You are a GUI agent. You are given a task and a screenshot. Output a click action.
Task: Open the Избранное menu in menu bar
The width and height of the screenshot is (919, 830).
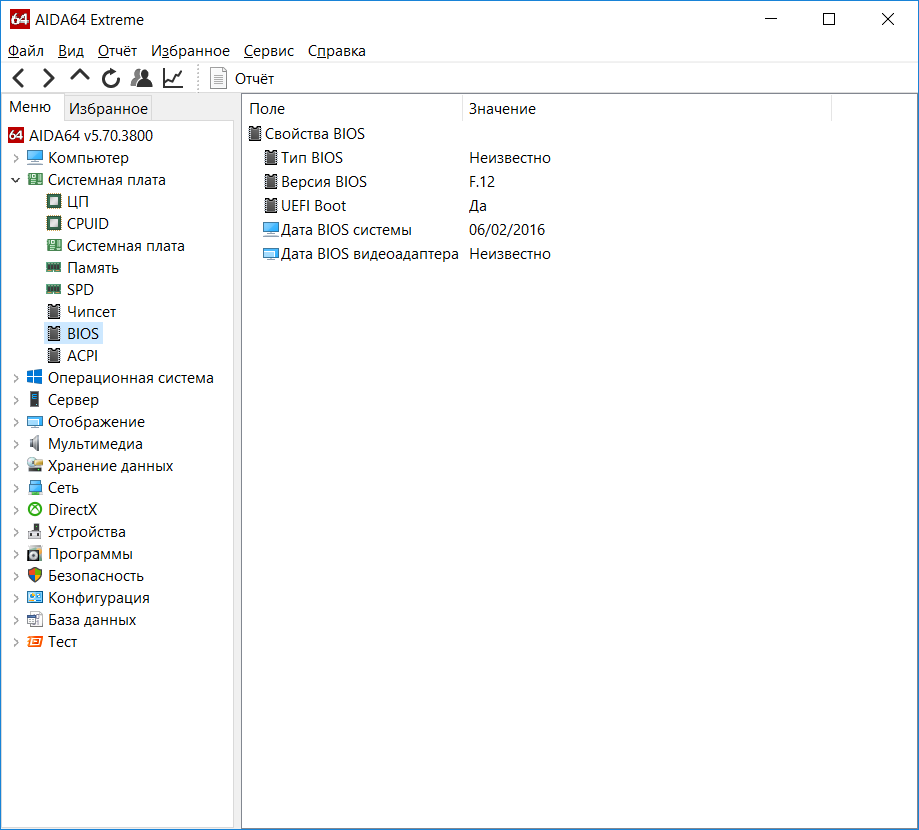pos(190,51)
